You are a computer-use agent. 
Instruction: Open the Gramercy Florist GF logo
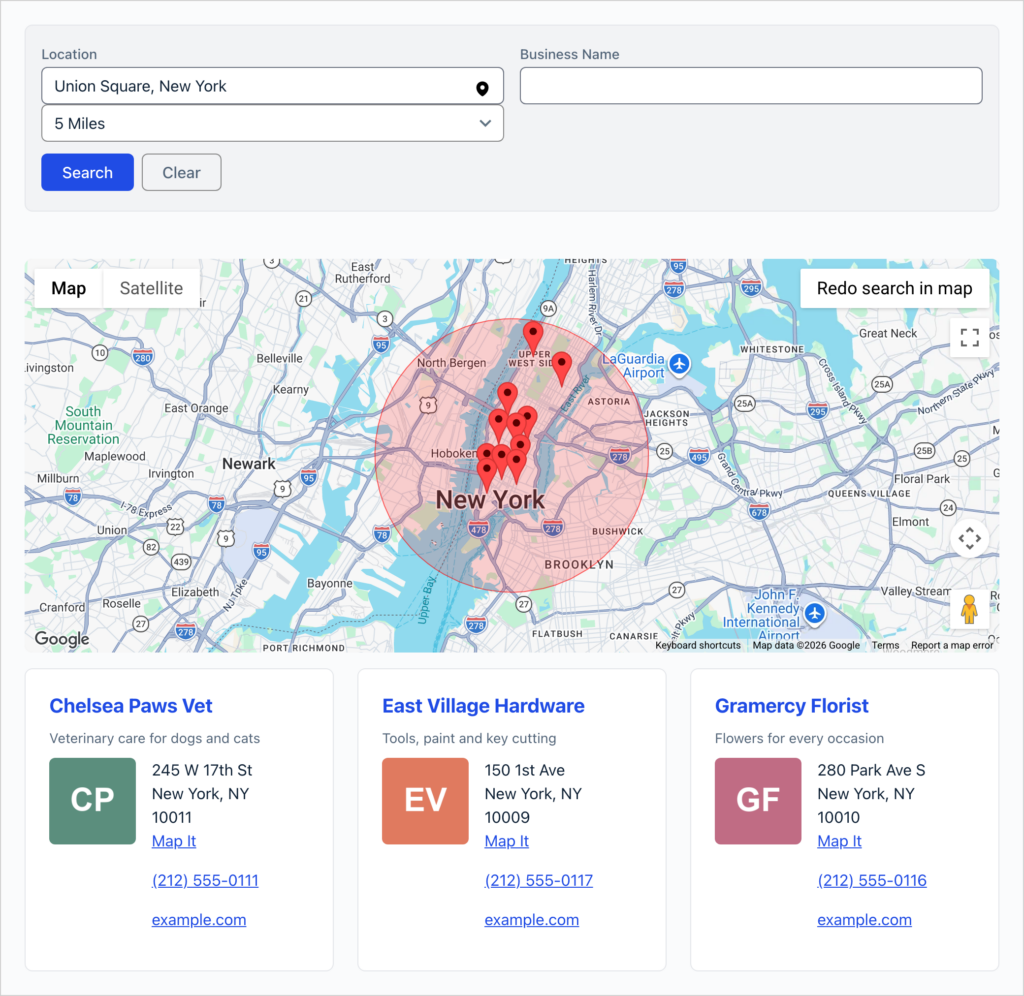pos(758,801)
